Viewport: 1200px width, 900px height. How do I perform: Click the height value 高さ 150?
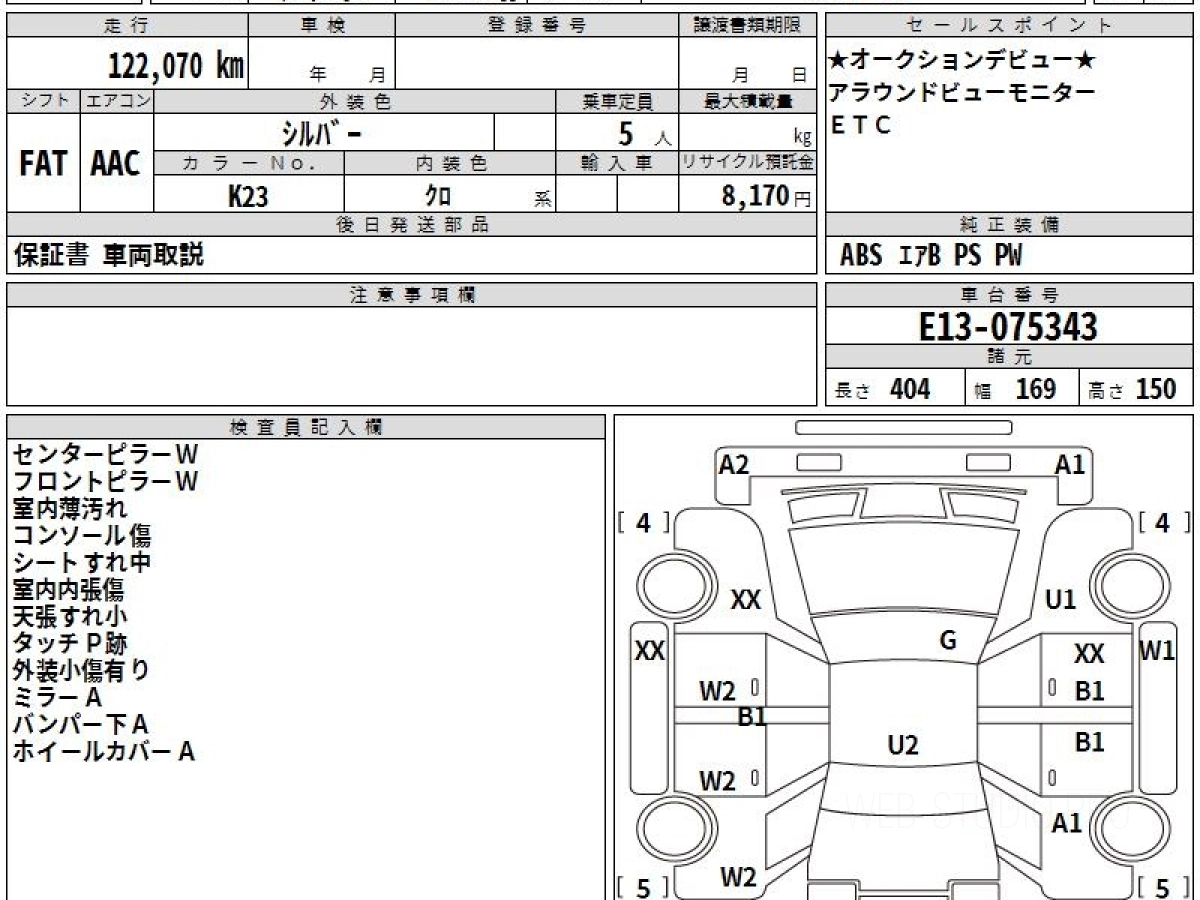[1132, 389]
